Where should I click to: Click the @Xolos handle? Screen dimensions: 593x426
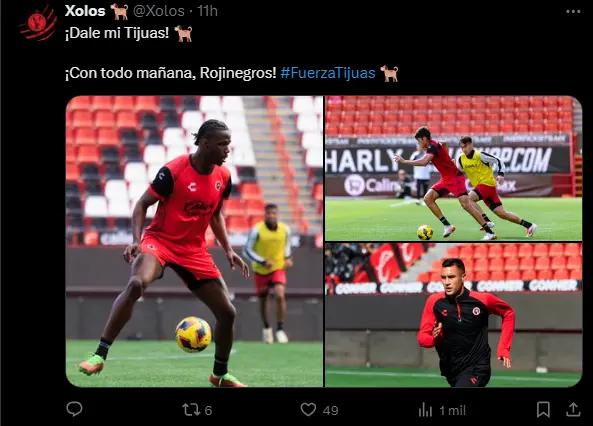click(x=159, y=11)
